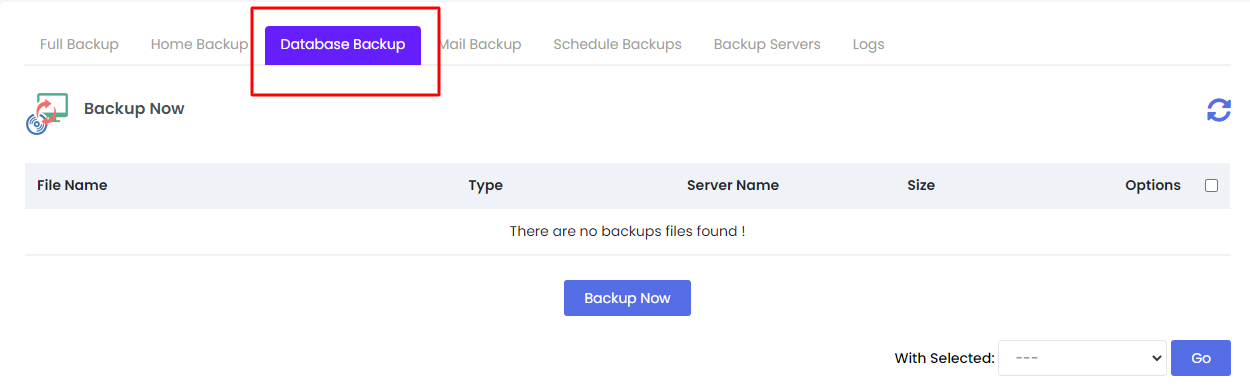1250x386 pixels.
Task: View the Backup Servers tab
Action: pos(767,44)
